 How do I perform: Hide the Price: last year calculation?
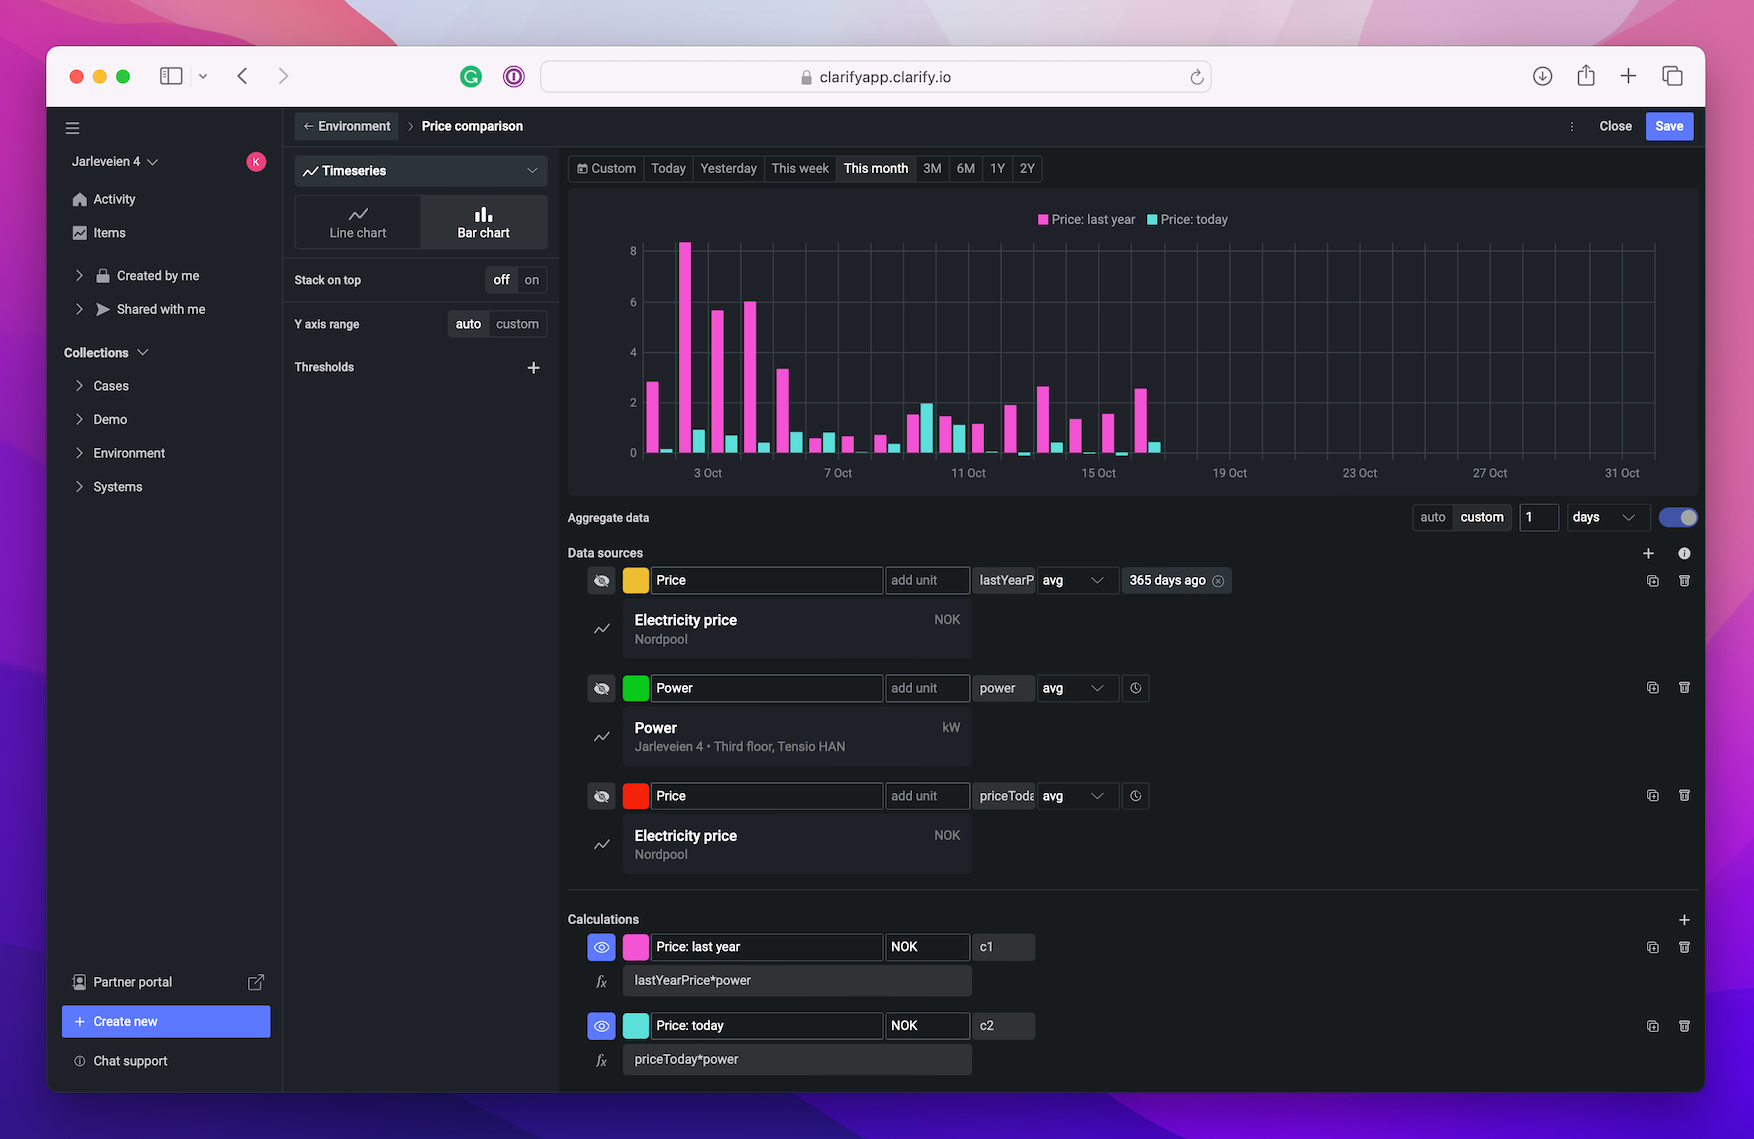tap(601, 947)
